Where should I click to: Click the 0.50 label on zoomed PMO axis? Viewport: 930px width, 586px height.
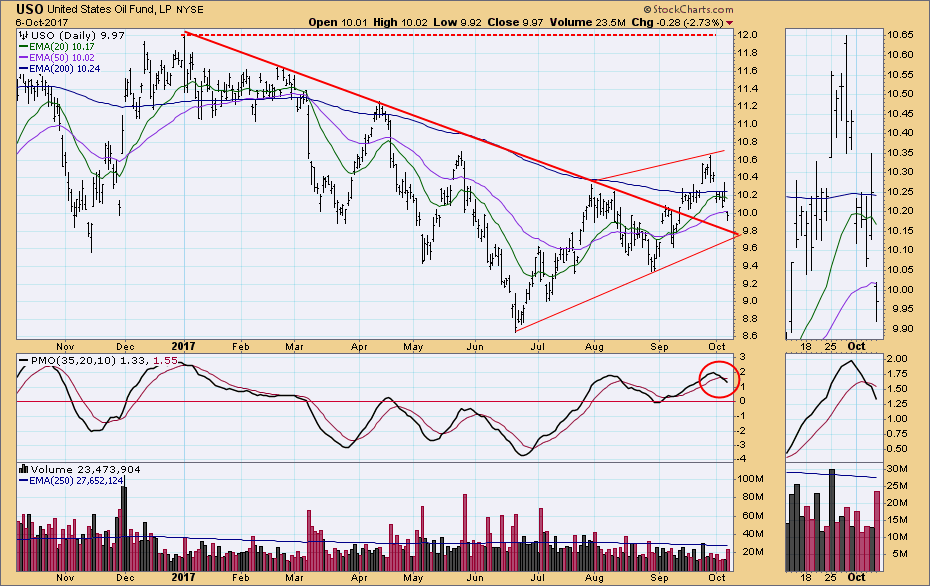pyautogui.click(x=897, y=449)
